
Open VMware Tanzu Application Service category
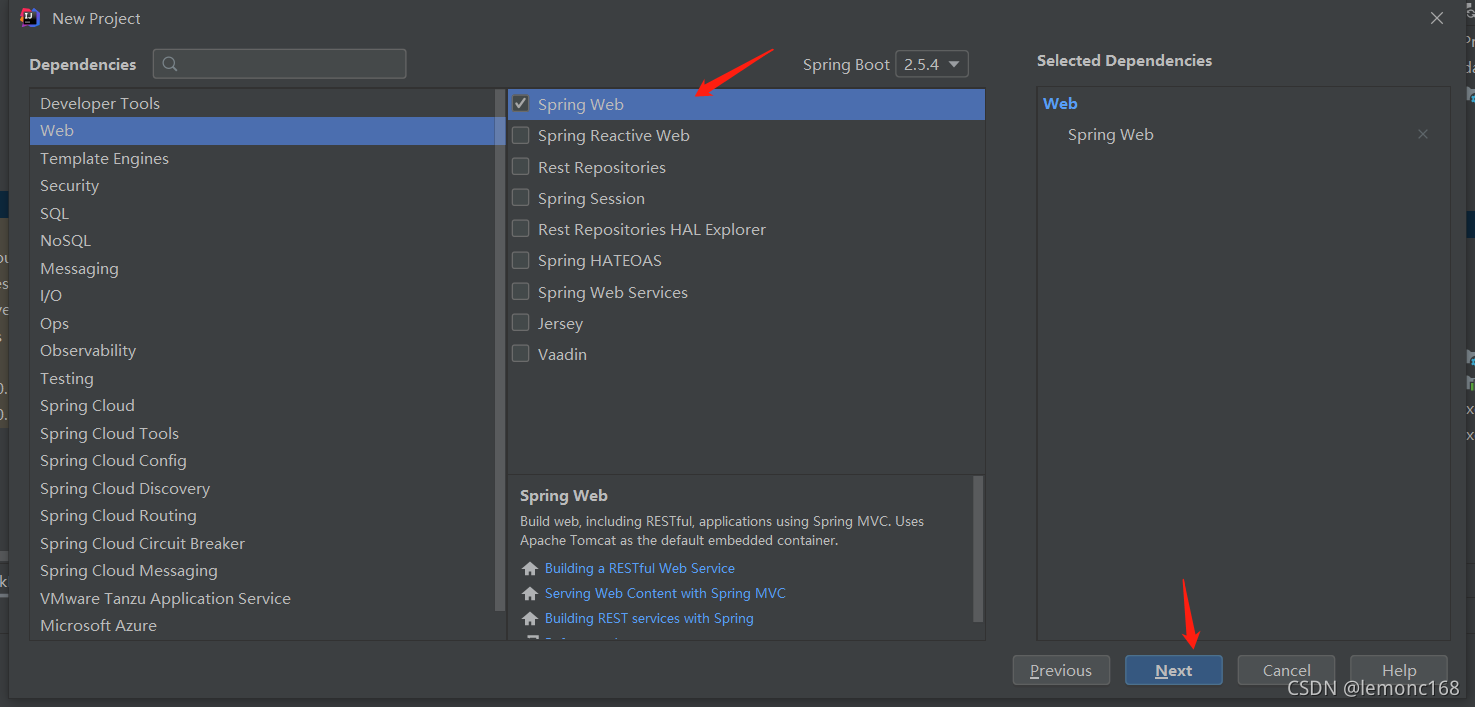coord(262,598)
